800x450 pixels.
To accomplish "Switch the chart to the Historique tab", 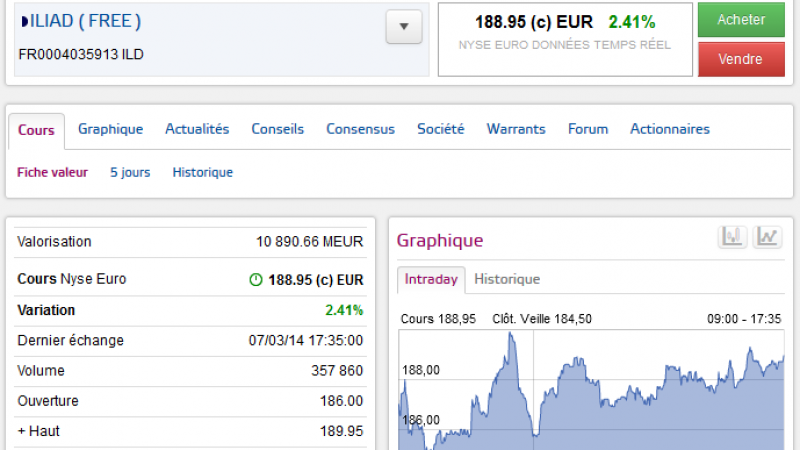I will pyautogui.click(x=507, y=279).
